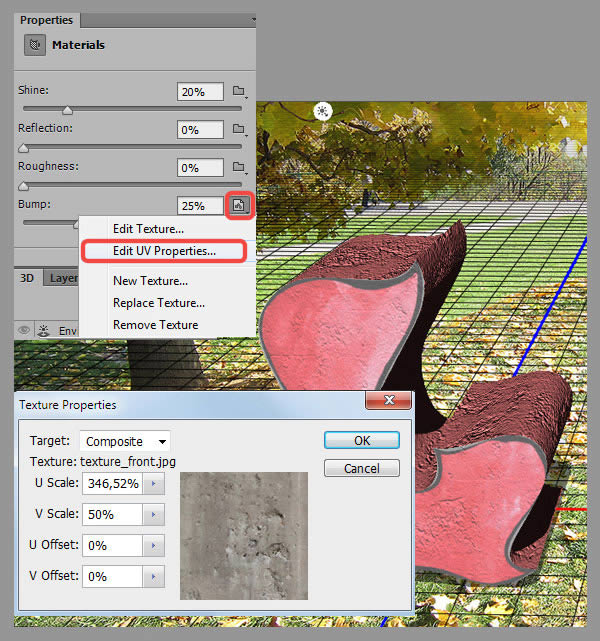Viewport: 600px width, 641px height.
Task: Open the Reflection texture folder icon
Action: (238, 129)
